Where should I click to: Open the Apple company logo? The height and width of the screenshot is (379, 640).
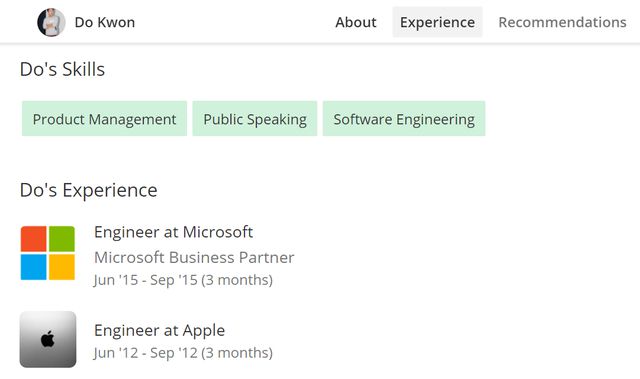(48, 339)
